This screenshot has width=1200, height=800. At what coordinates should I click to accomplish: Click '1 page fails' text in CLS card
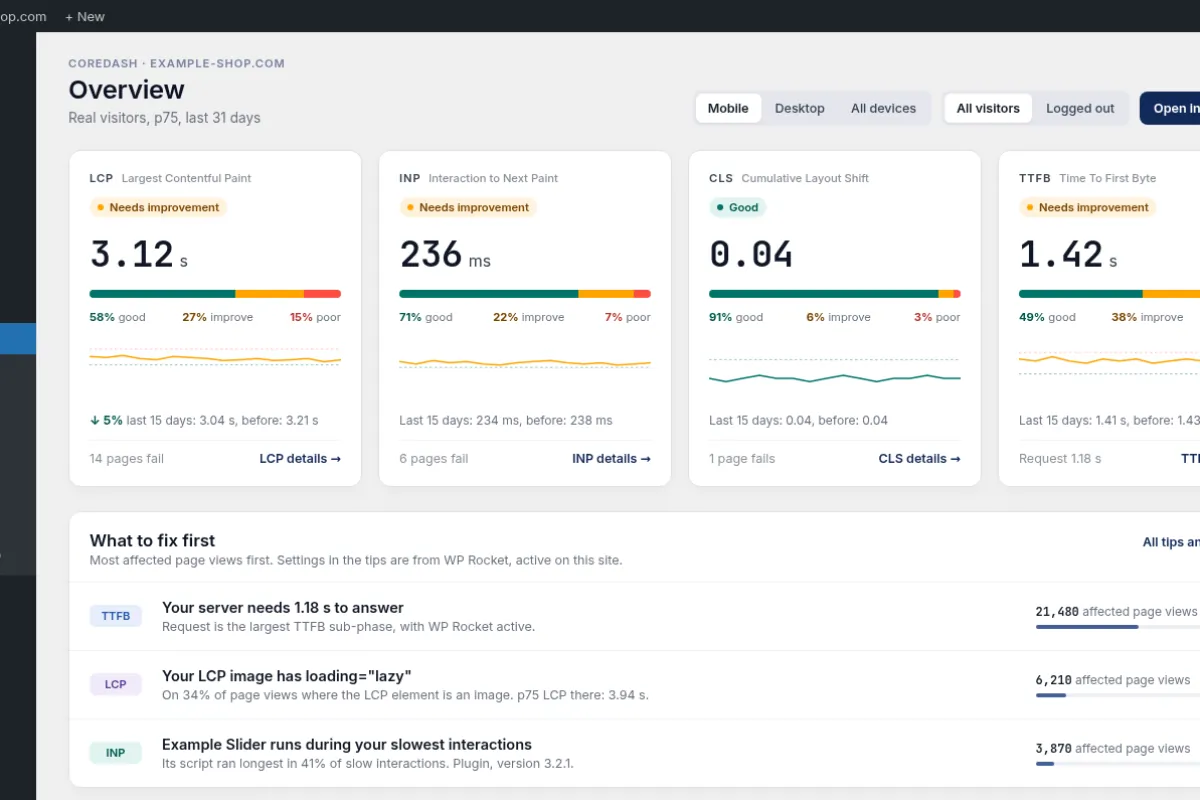click(x=742, y=458)
